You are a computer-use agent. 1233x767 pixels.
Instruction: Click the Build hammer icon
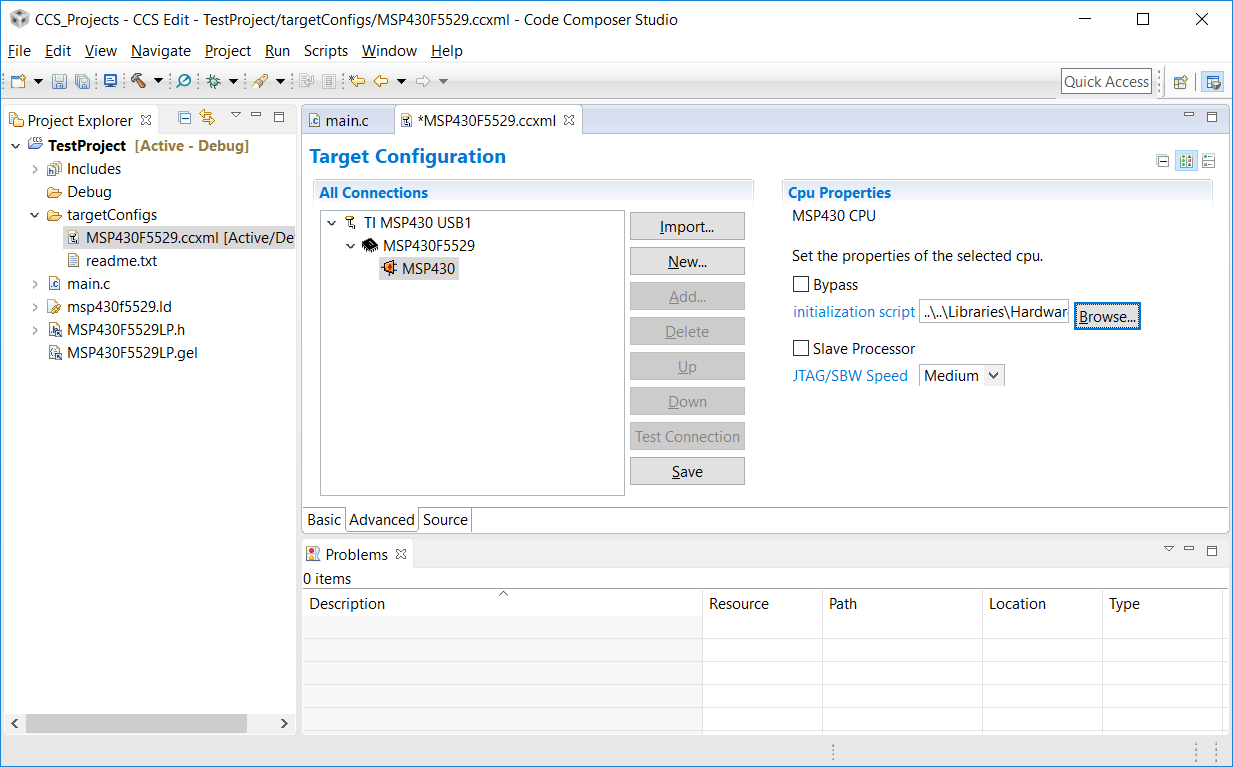138,81
